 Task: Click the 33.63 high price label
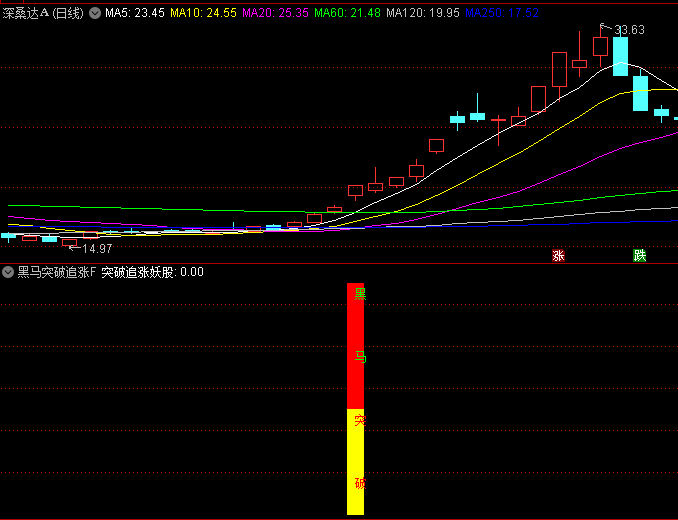[x=629, y=30]
